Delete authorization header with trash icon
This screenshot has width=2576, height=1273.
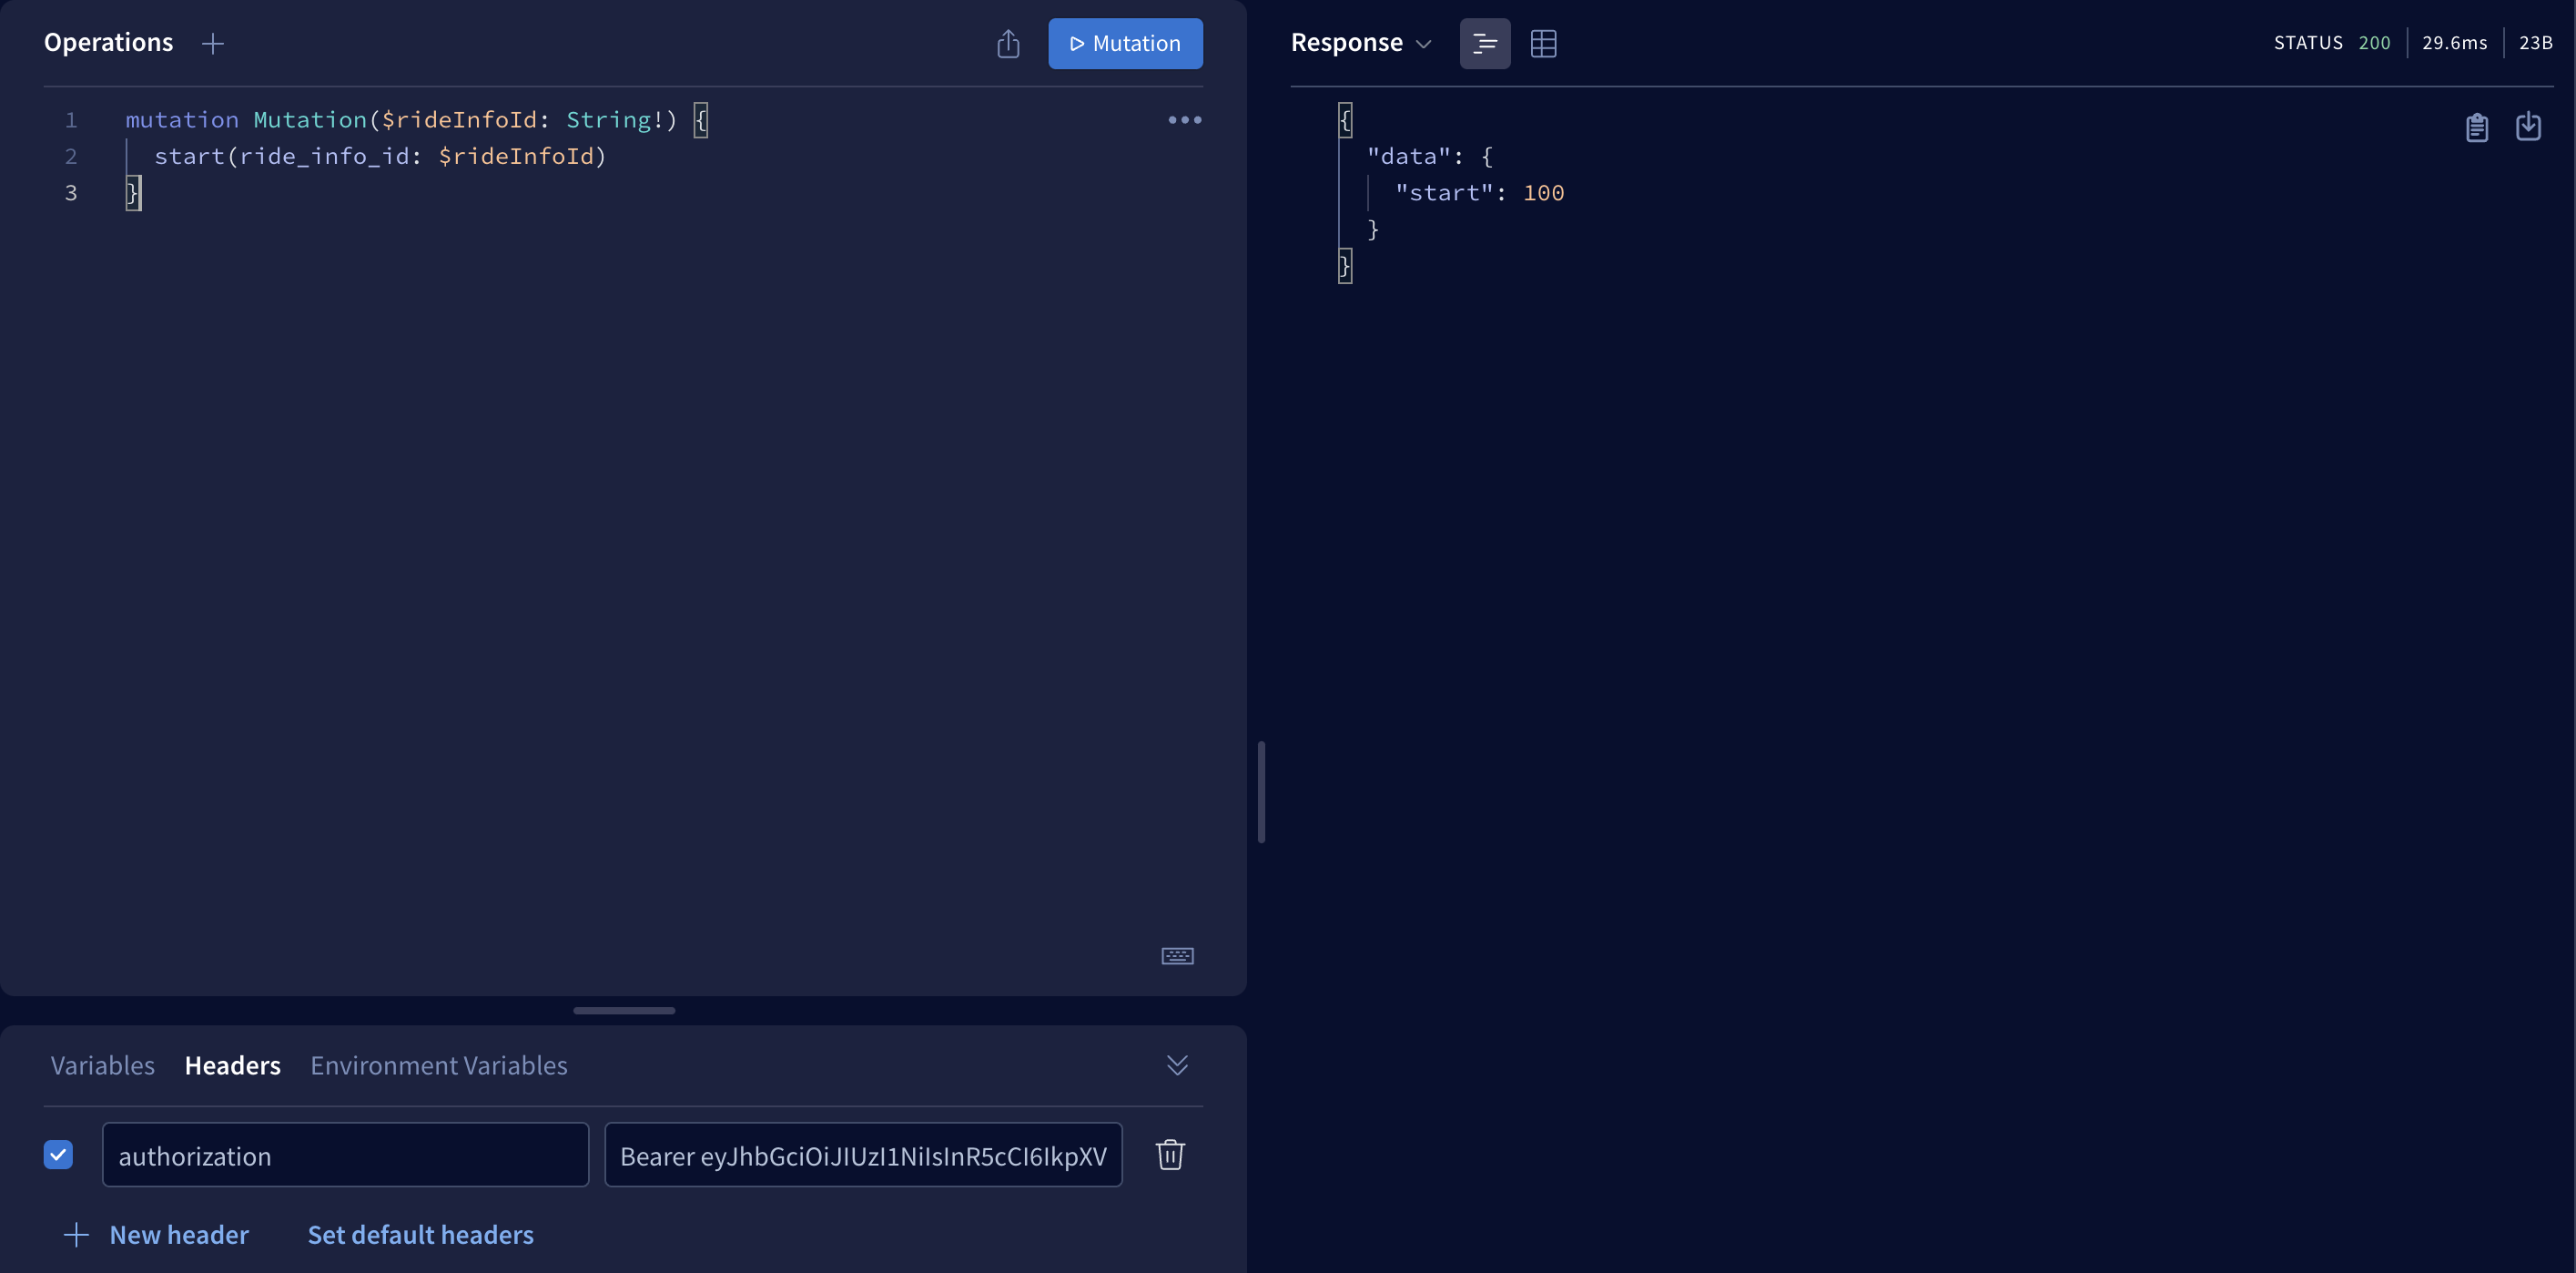coord(1170,1155)
